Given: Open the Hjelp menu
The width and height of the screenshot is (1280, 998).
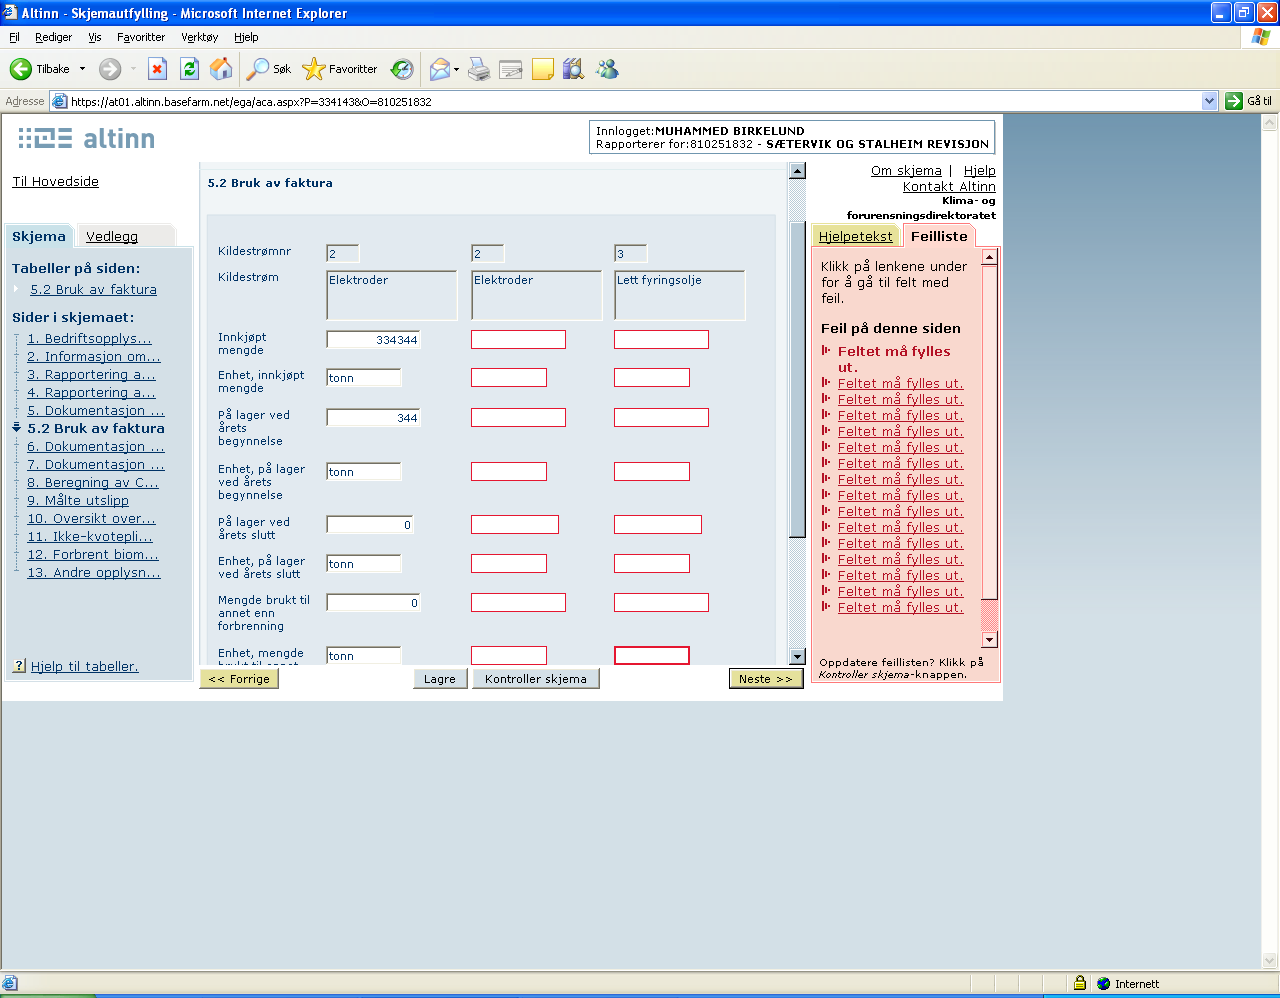Looking at the screenshot, I should [246, 37].
